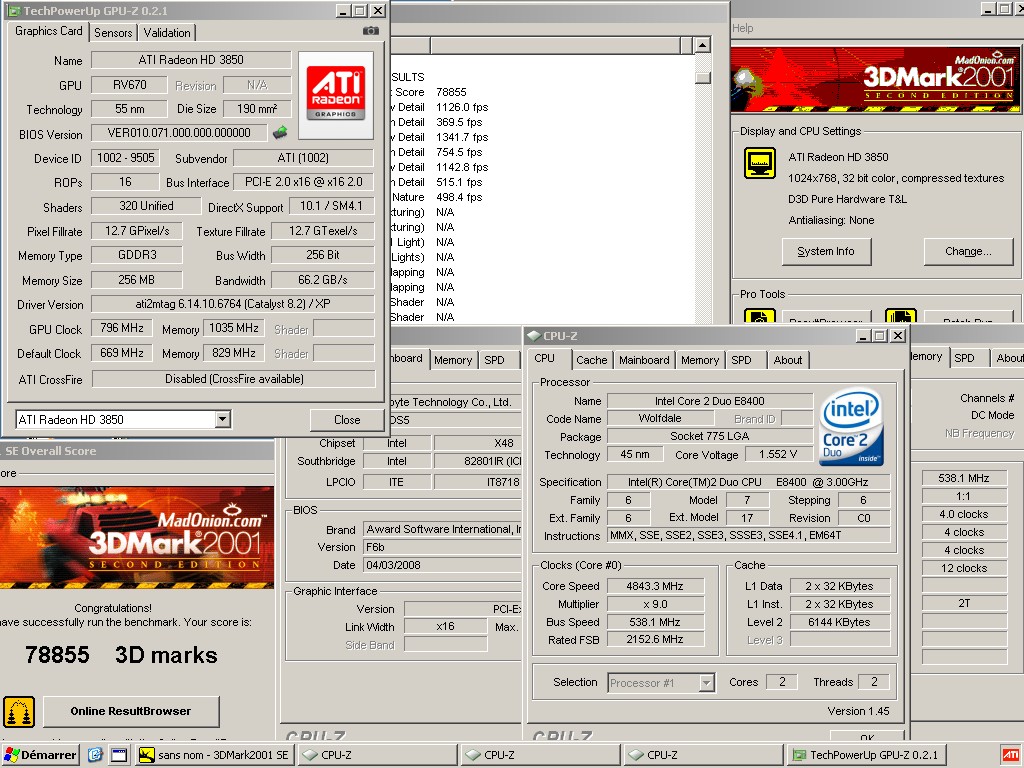Click the results list scrollbar thumb
This screenshot has height=768, width=1024.
coord(703,77)
